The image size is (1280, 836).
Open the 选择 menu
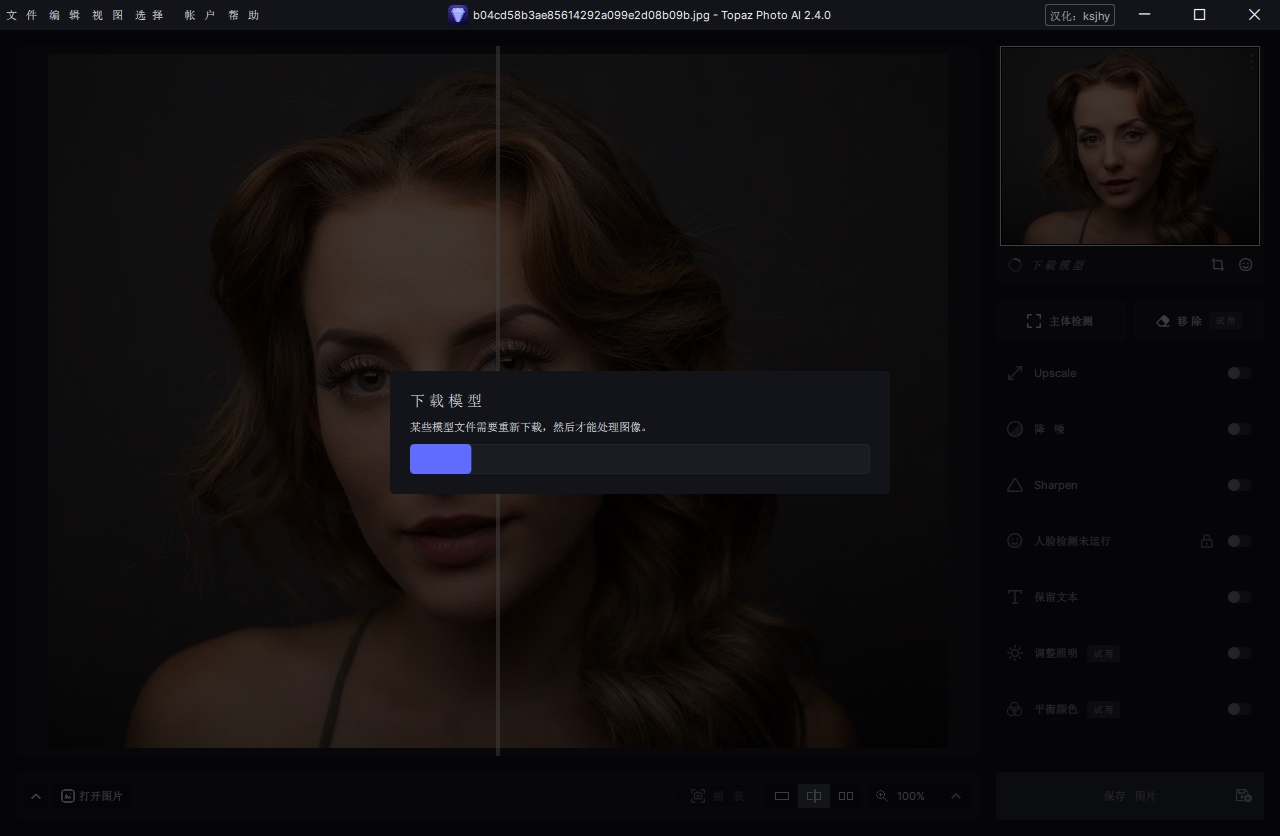coord(149,15)
